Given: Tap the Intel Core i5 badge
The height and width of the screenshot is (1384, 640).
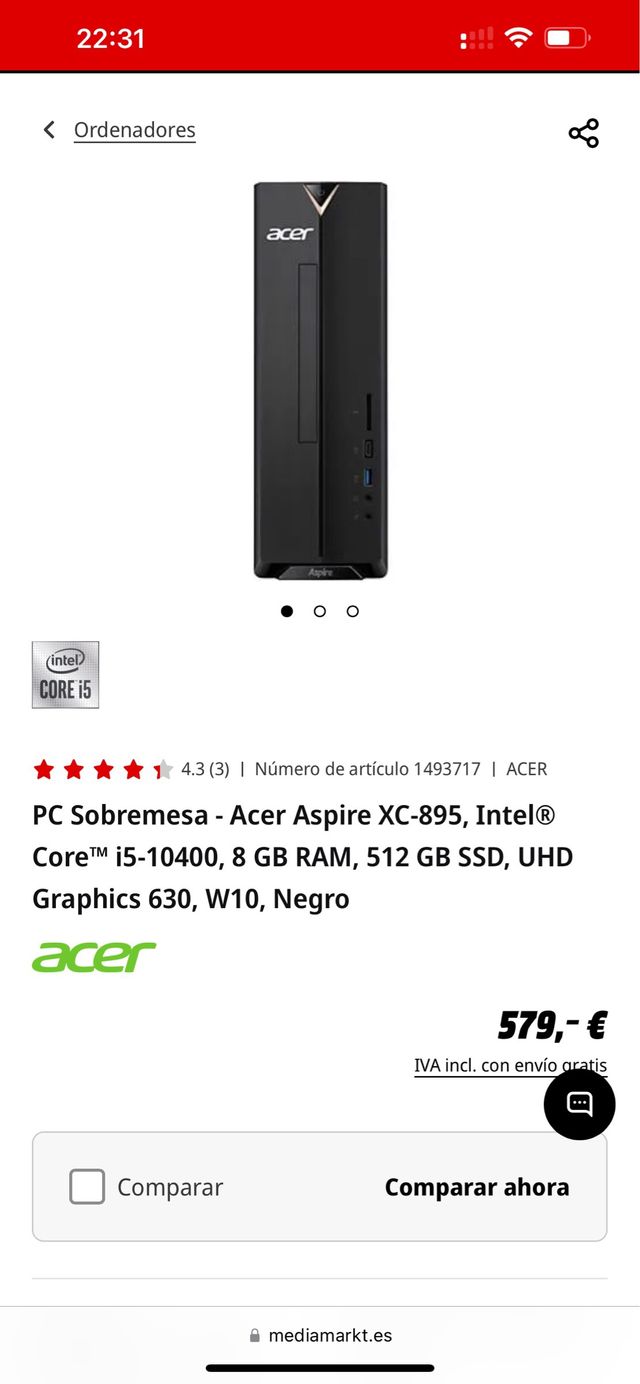Looking at the screenshot, I should 65,675.
